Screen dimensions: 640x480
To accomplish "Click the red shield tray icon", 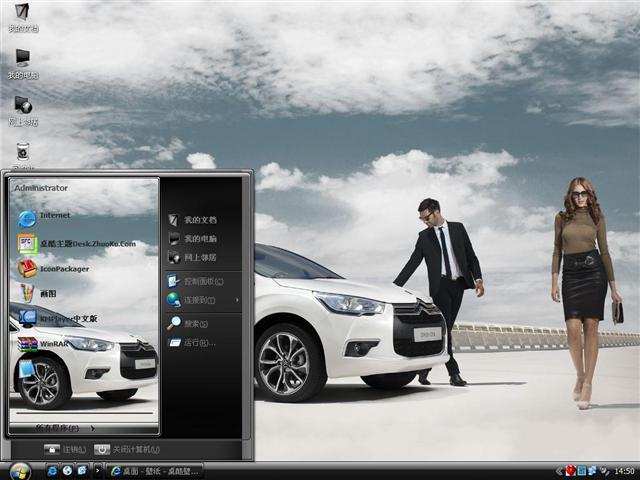I will pyautogui.click(x=571, y=471).
